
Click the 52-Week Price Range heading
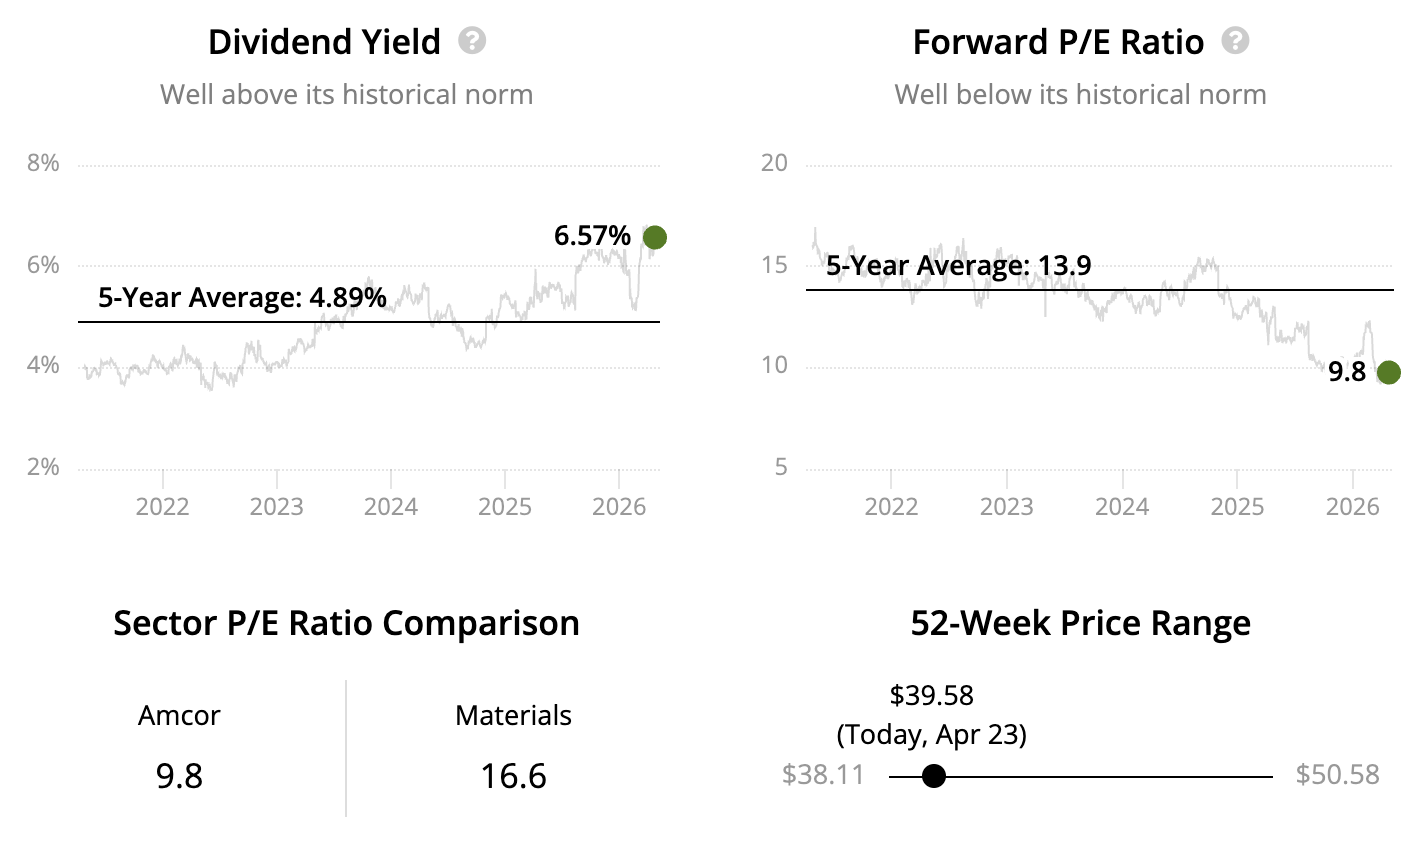tap(1080, 623)
